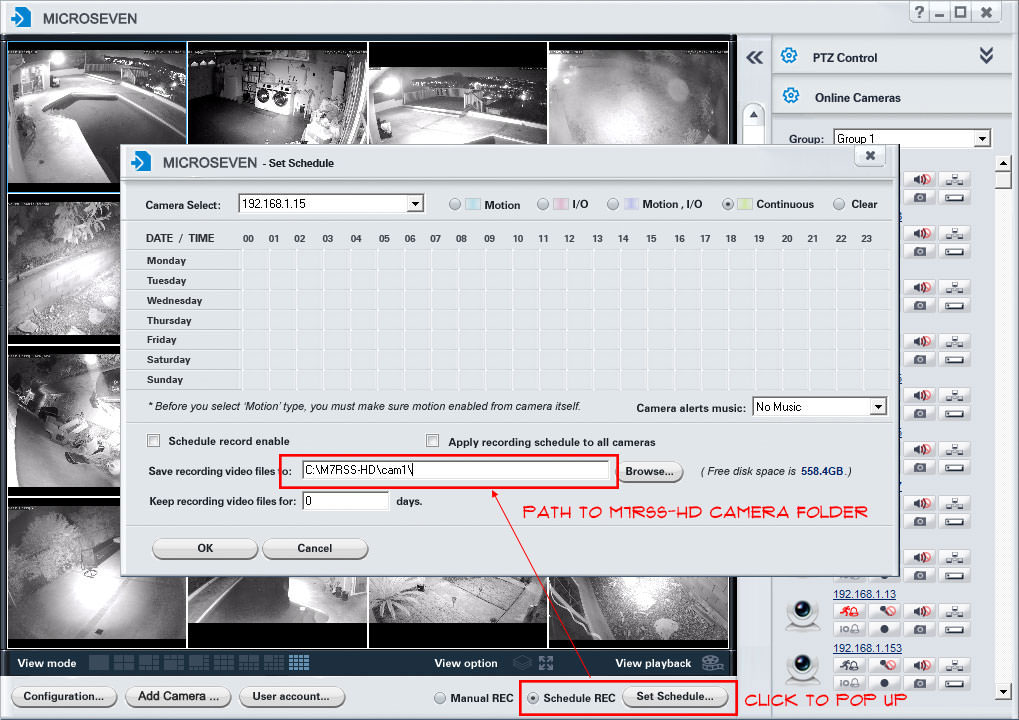This screenshot has width=1019, height=720.
Task: Choose the Manual REC radio button
Action: point(440,698)
